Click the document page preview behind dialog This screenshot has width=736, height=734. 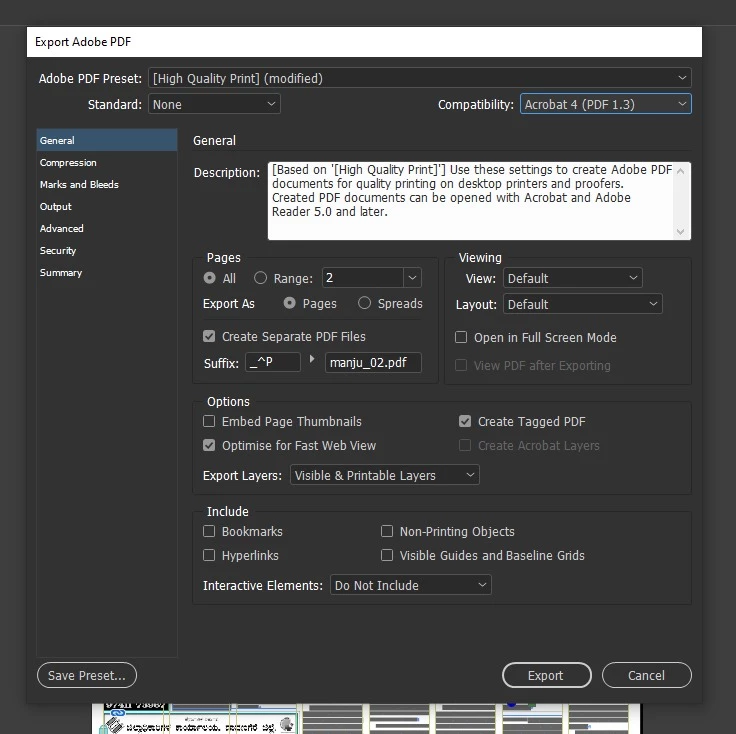click(366, 719)
